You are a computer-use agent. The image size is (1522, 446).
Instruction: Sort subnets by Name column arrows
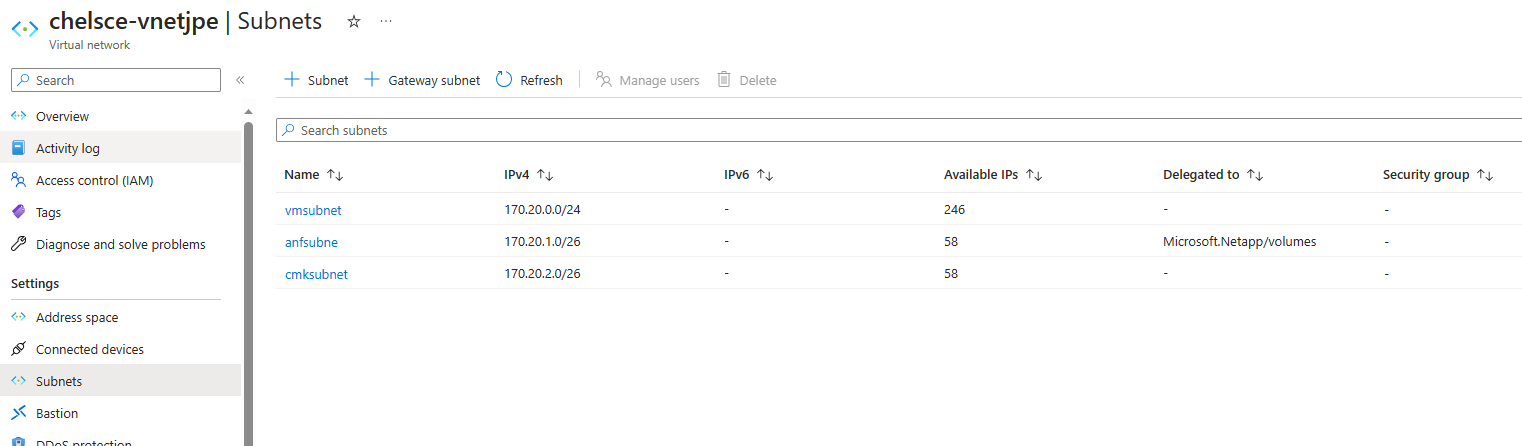[335, 175]
